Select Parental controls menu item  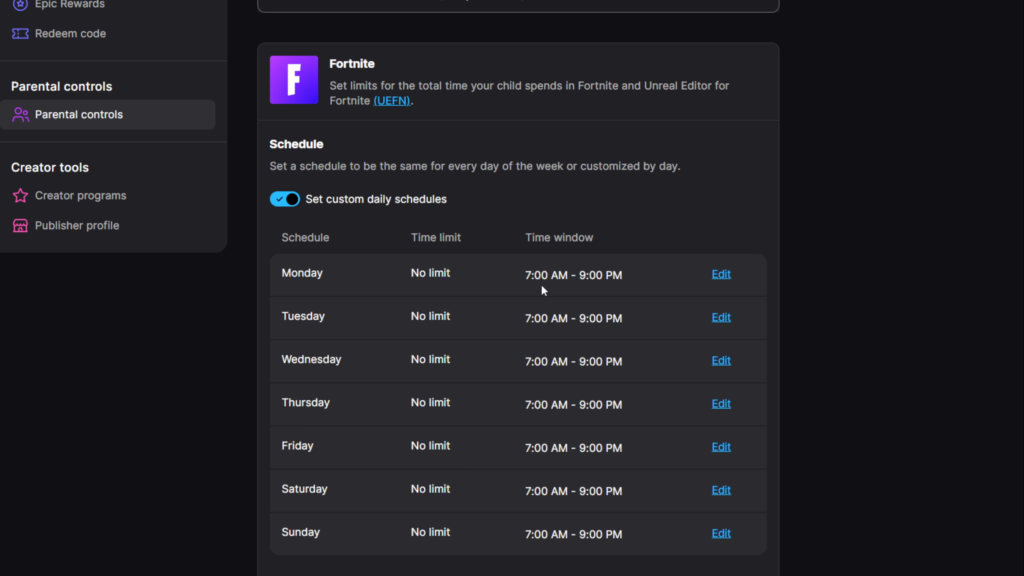pos(108,114)
